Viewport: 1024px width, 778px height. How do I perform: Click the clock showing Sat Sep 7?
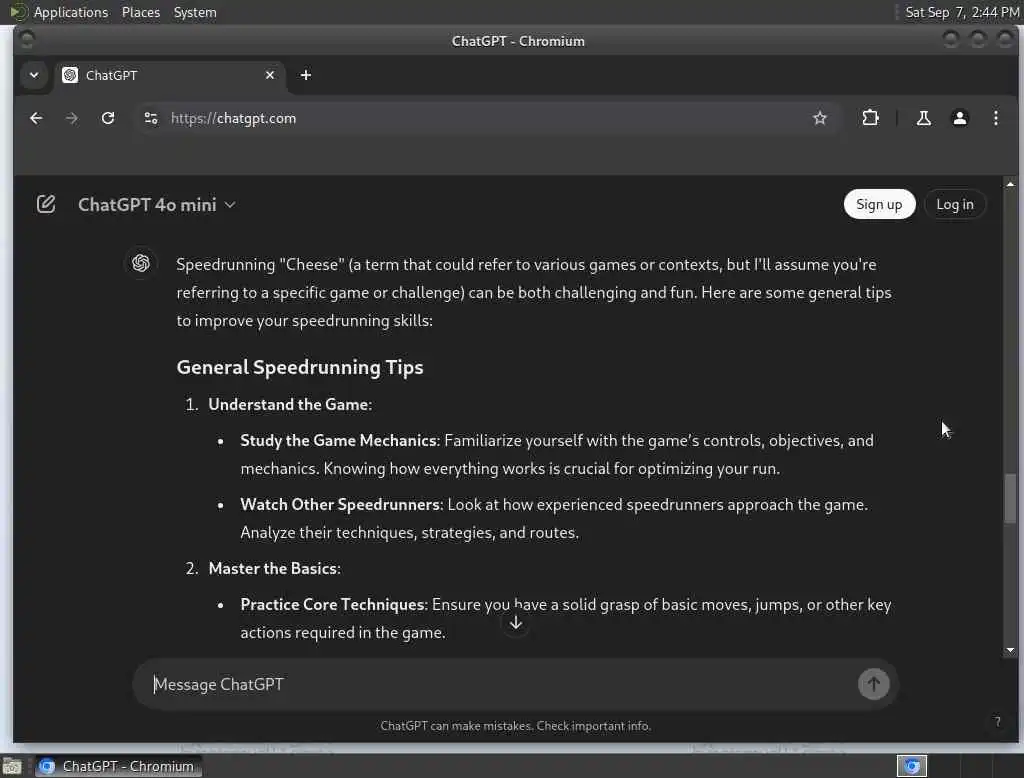(961, 12)
